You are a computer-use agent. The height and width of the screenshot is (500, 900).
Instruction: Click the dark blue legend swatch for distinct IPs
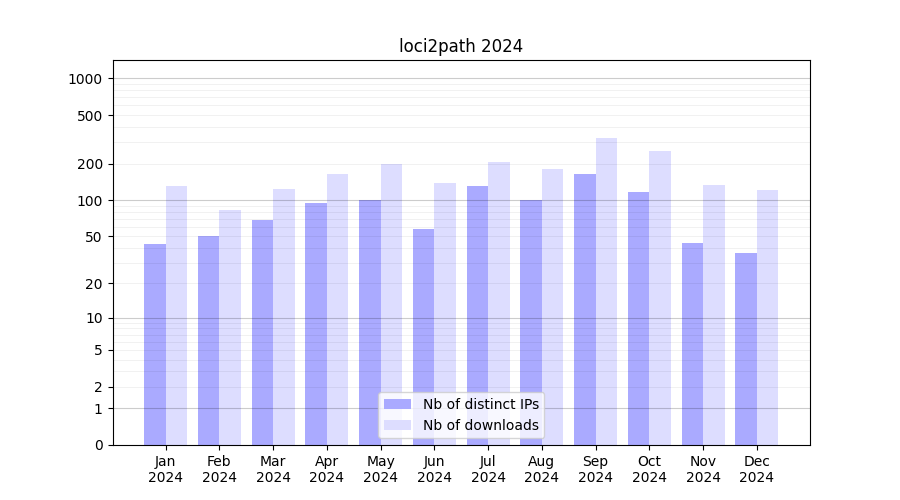(x=397, y=404)
